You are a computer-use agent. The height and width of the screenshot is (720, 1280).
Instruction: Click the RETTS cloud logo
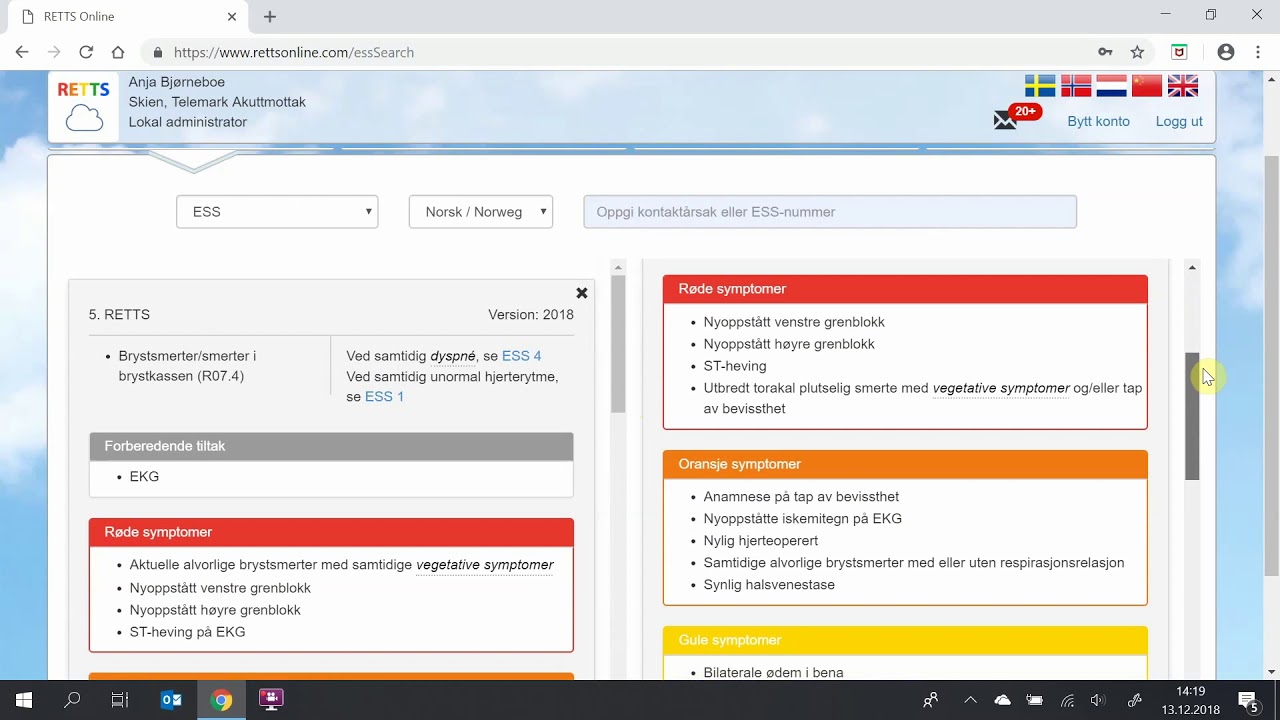tap(84, 107)
